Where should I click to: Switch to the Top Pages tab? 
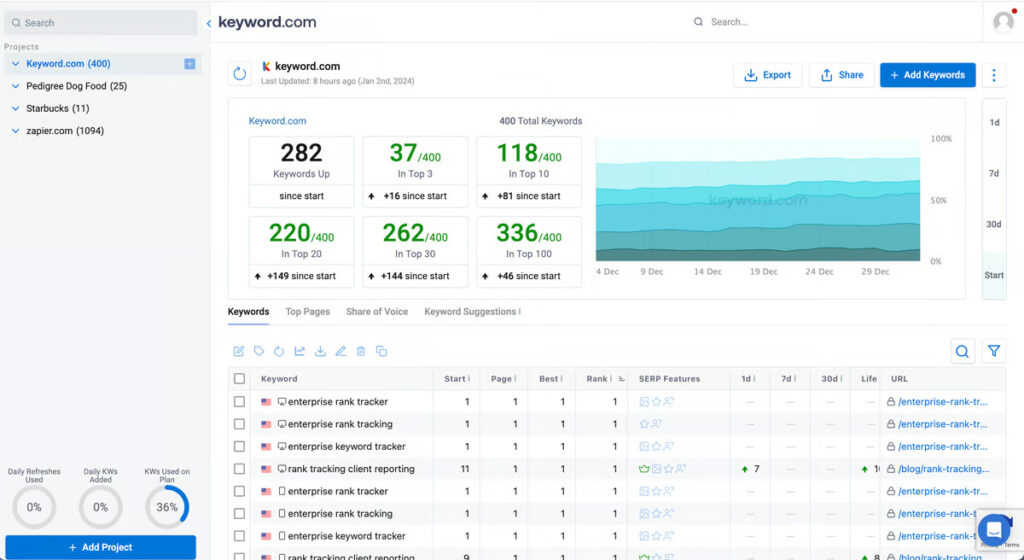click(308, 312)
